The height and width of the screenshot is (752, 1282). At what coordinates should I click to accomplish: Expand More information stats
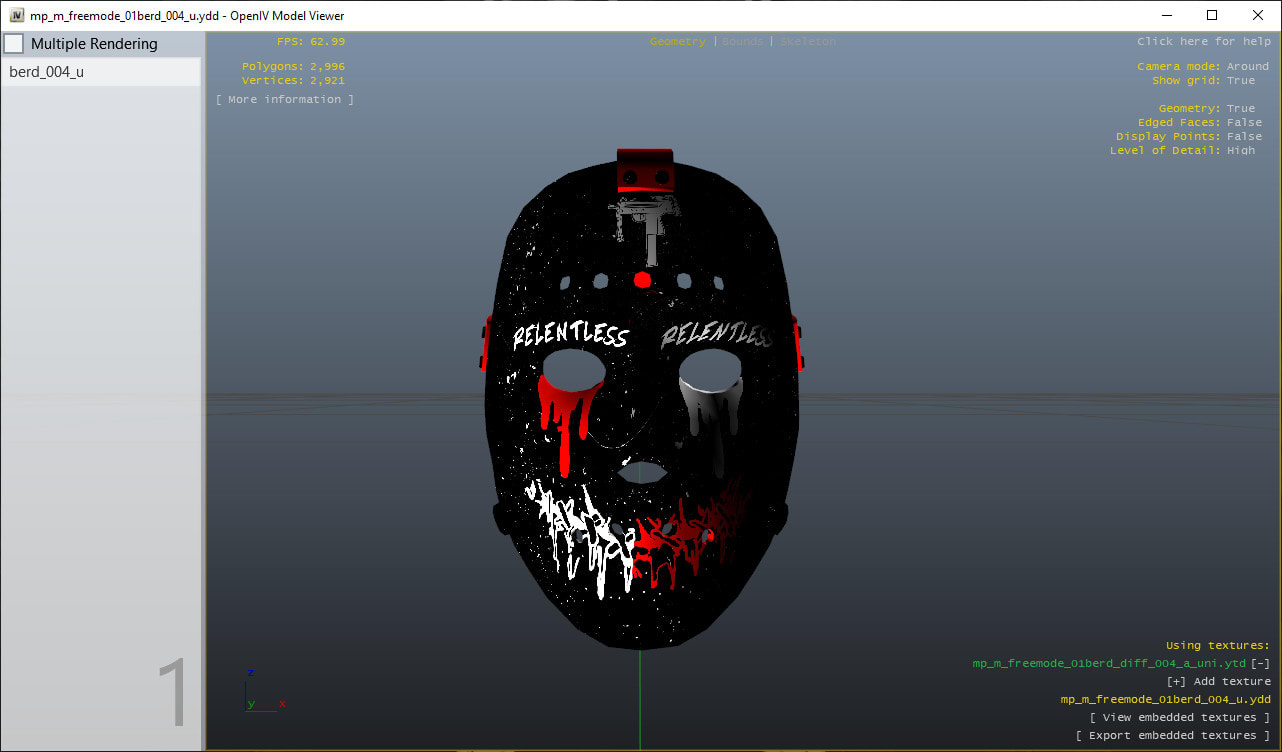click(x=285, y=99)
